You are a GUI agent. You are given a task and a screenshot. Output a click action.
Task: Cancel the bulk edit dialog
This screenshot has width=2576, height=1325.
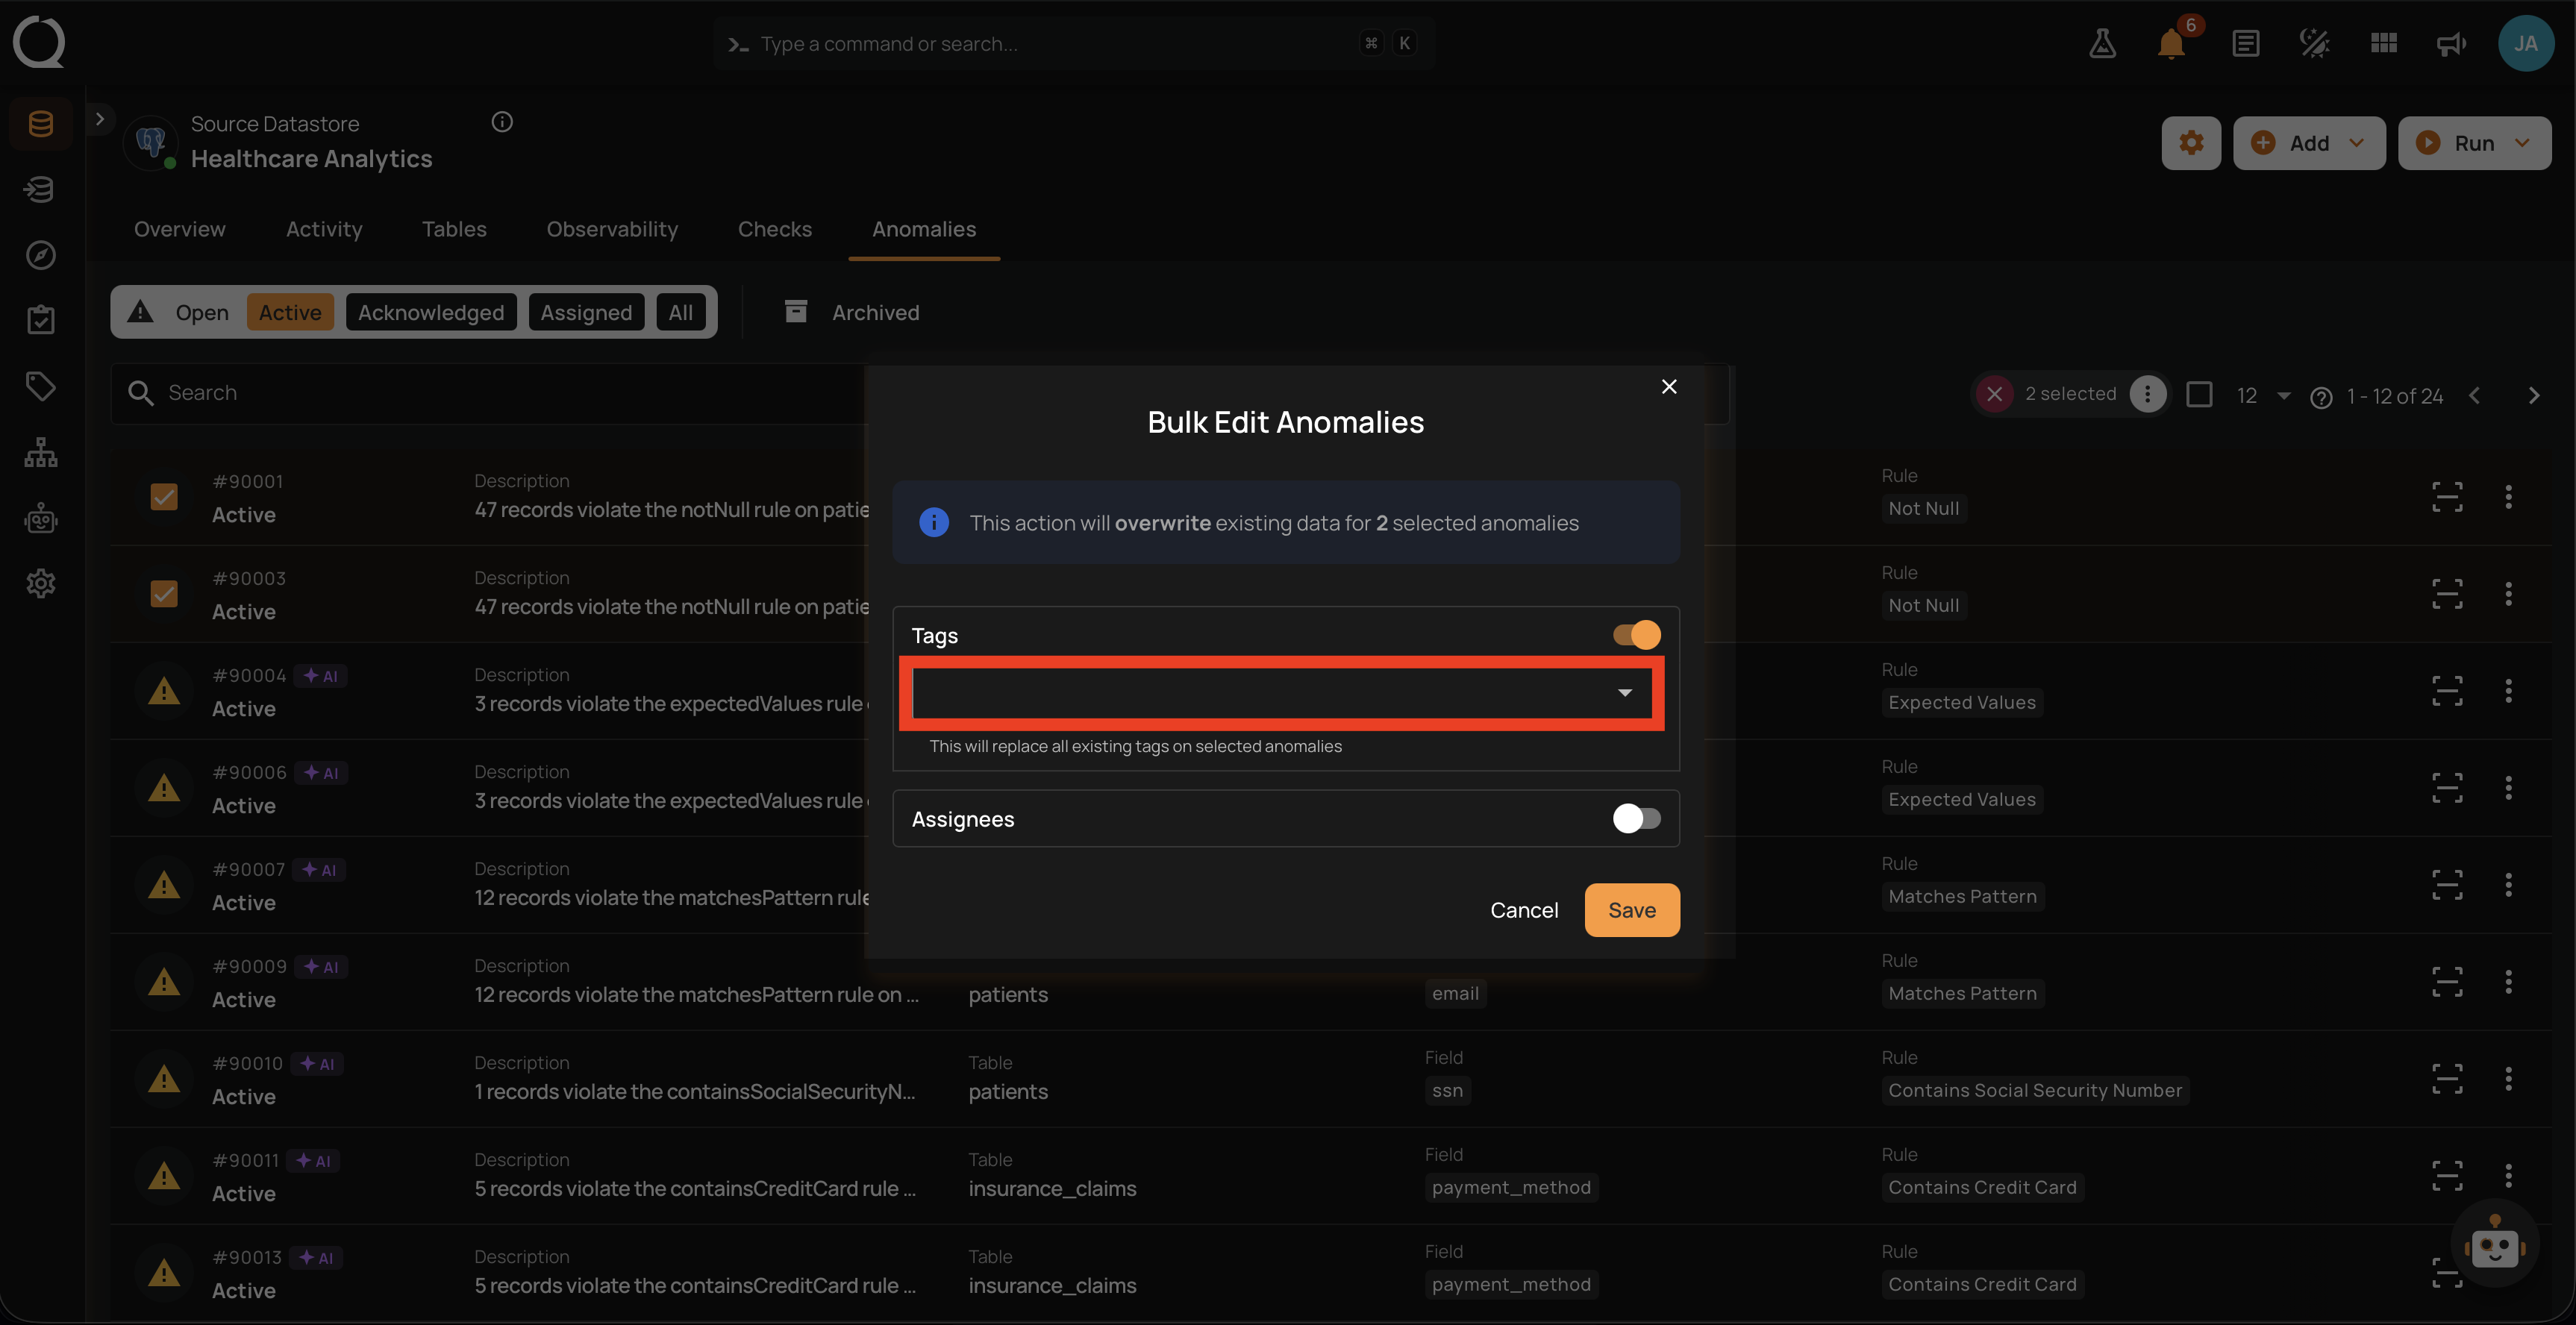pyautogui.click(x=1524, y=910)
